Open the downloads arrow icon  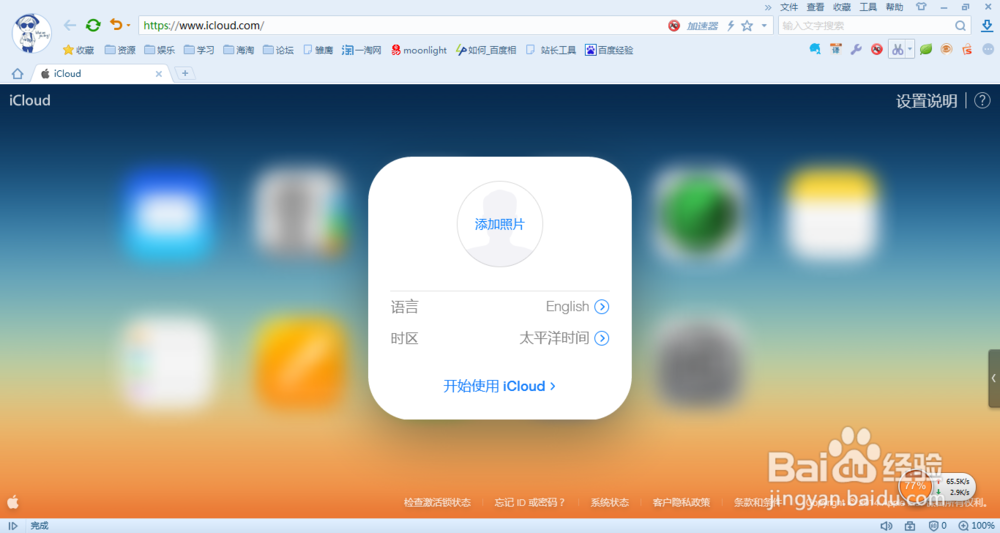(987, 26)
